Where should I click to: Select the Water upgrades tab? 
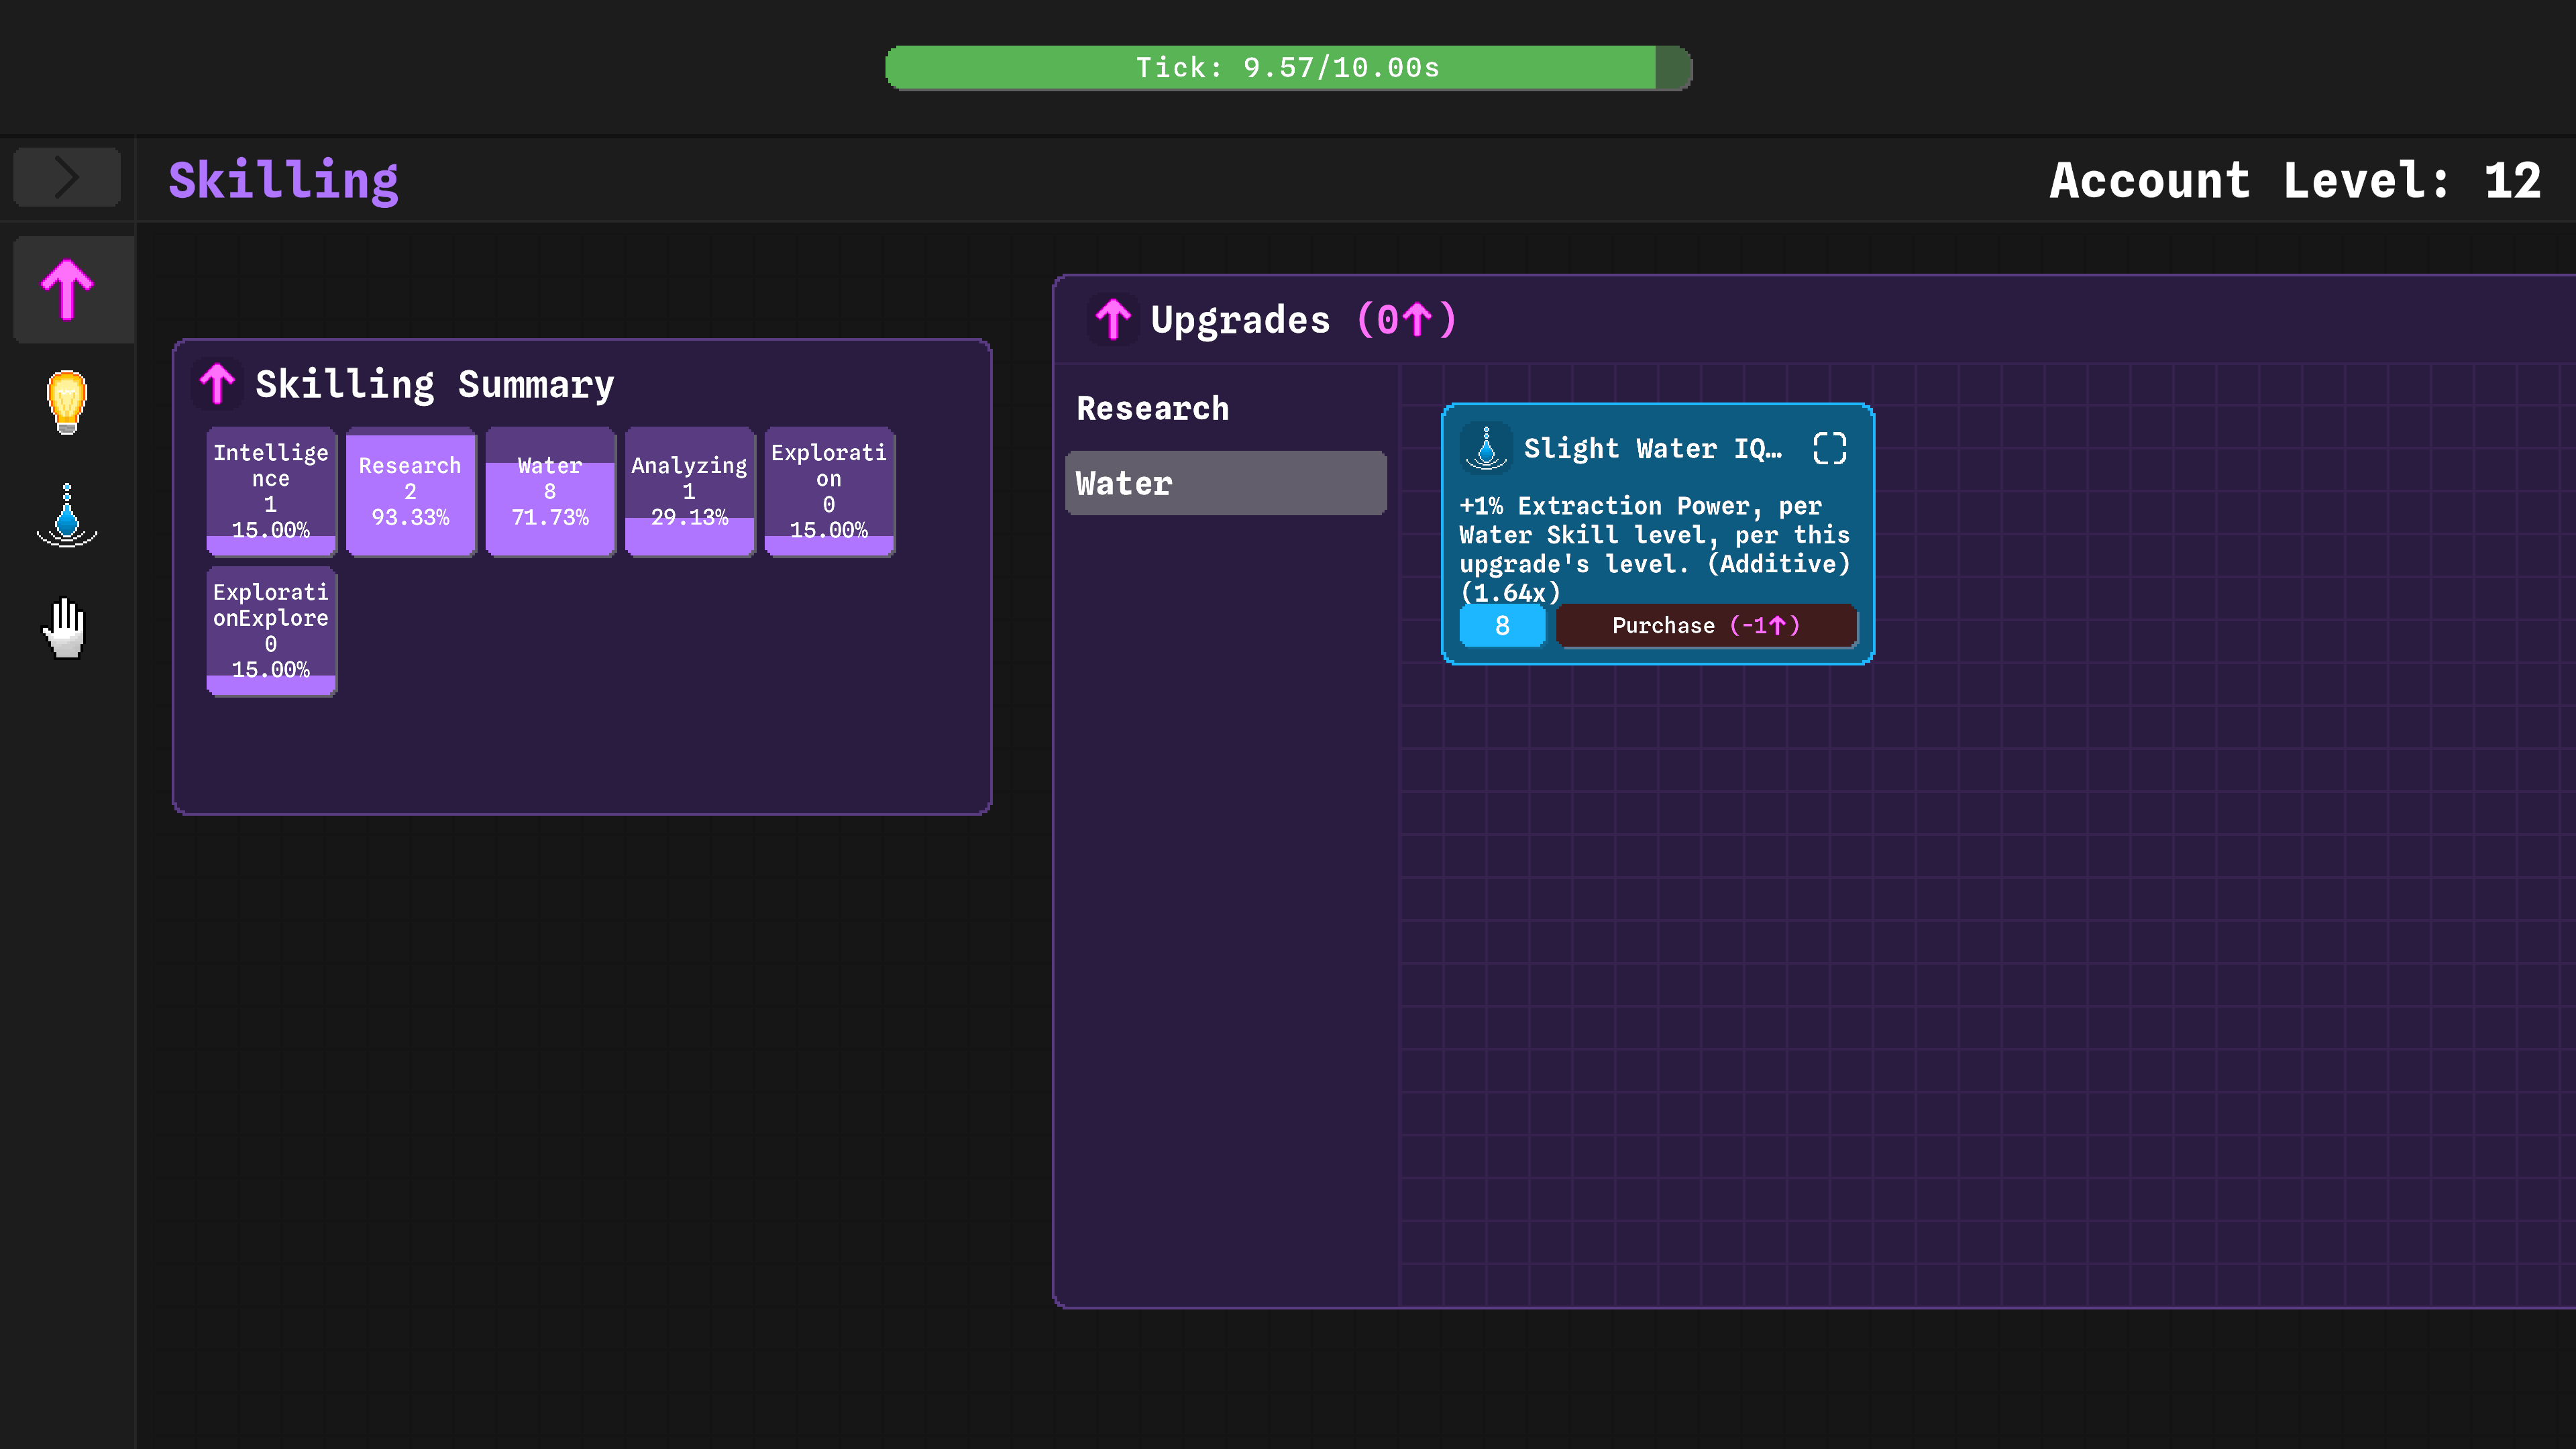coord(1225,484)
